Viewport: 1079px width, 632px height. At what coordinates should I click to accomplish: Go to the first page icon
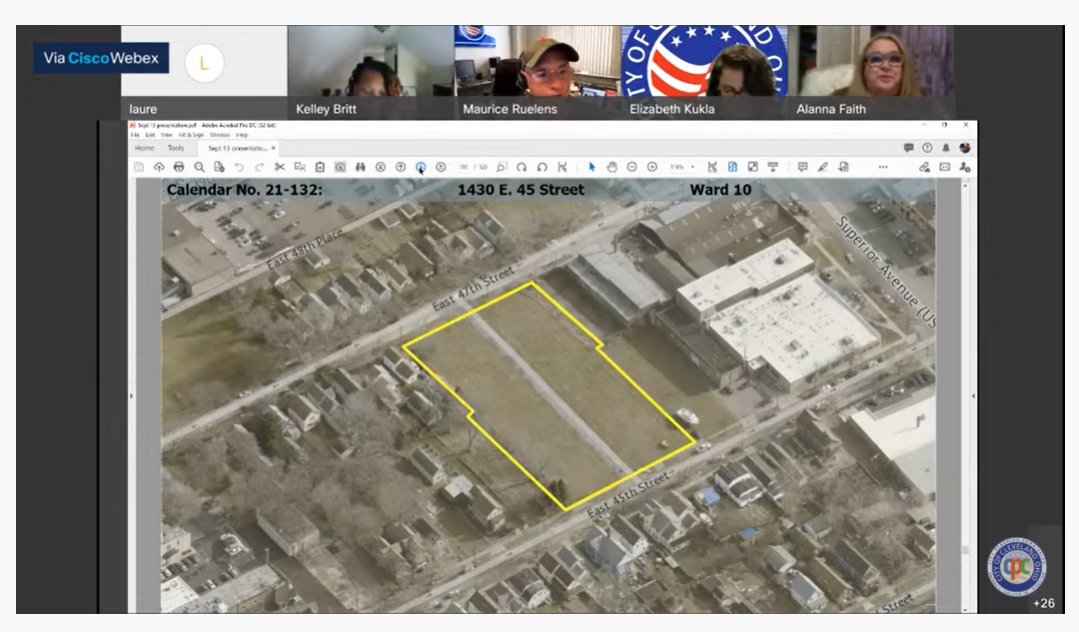381,167
